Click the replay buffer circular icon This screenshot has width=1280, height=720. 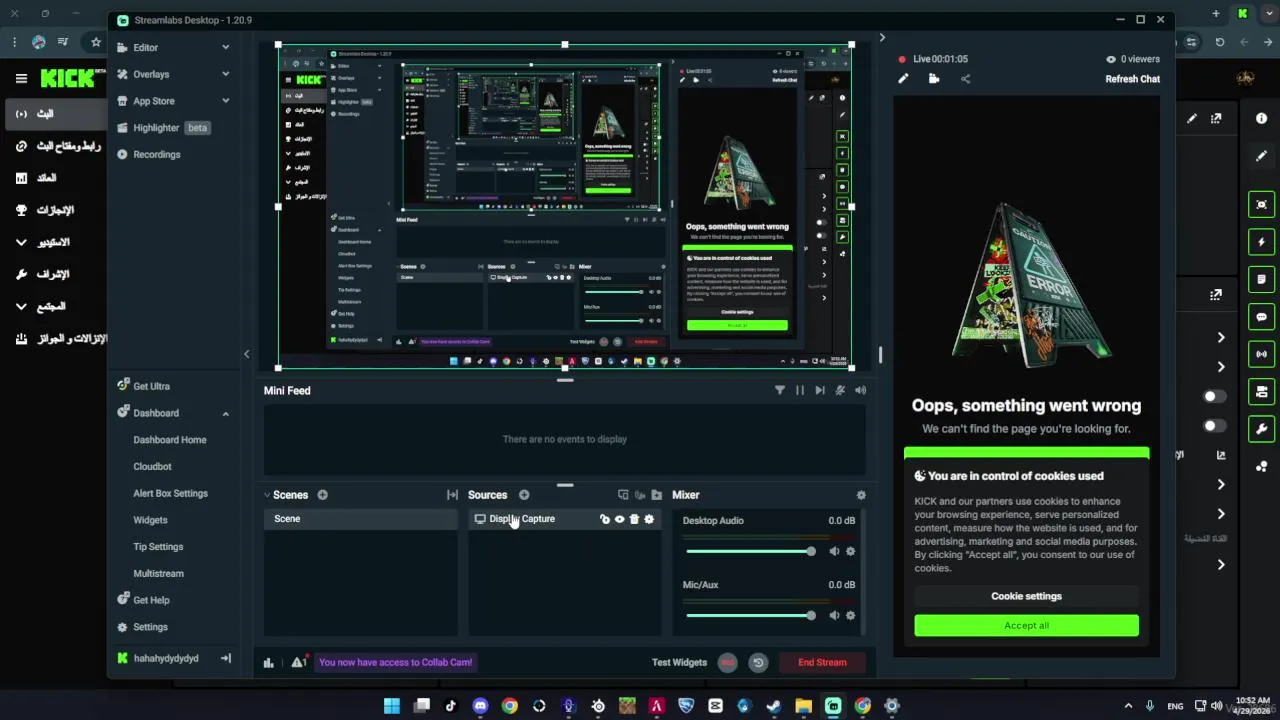(758, 662)
